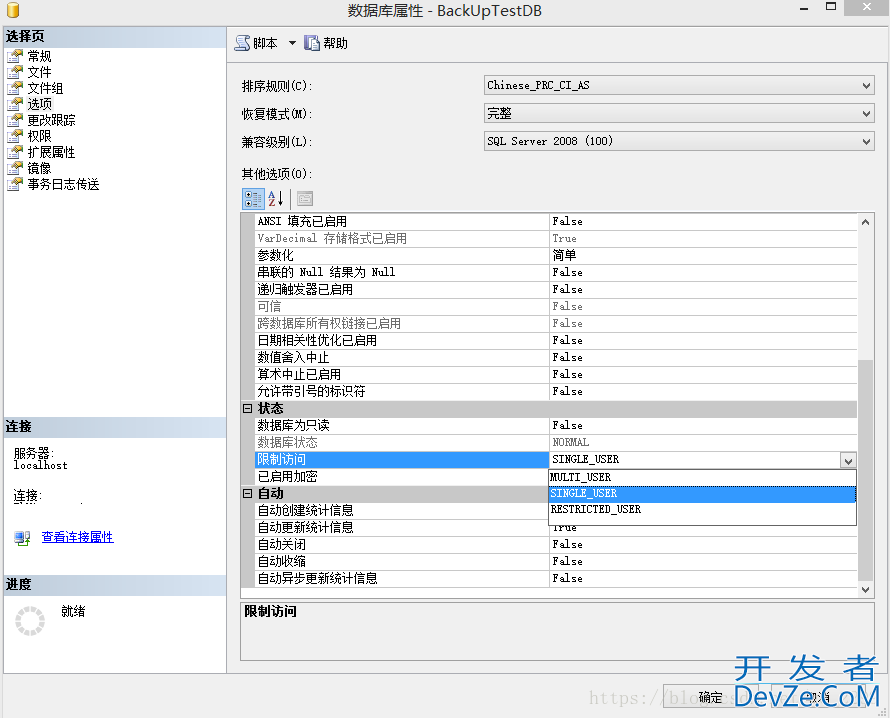Click the 镜像 page icon

[x=15, y=168]
